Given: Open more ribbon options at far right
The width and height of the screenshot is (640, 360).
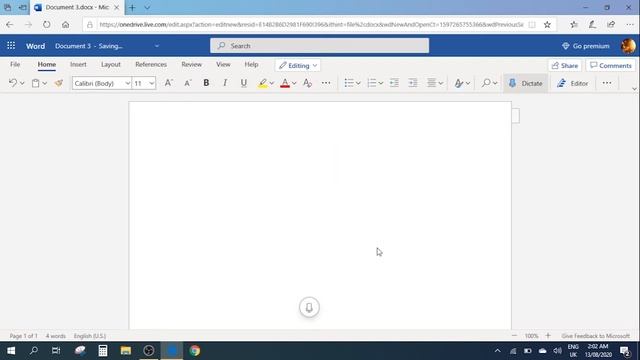Looking at the screenshot, I should pos(607,83).
